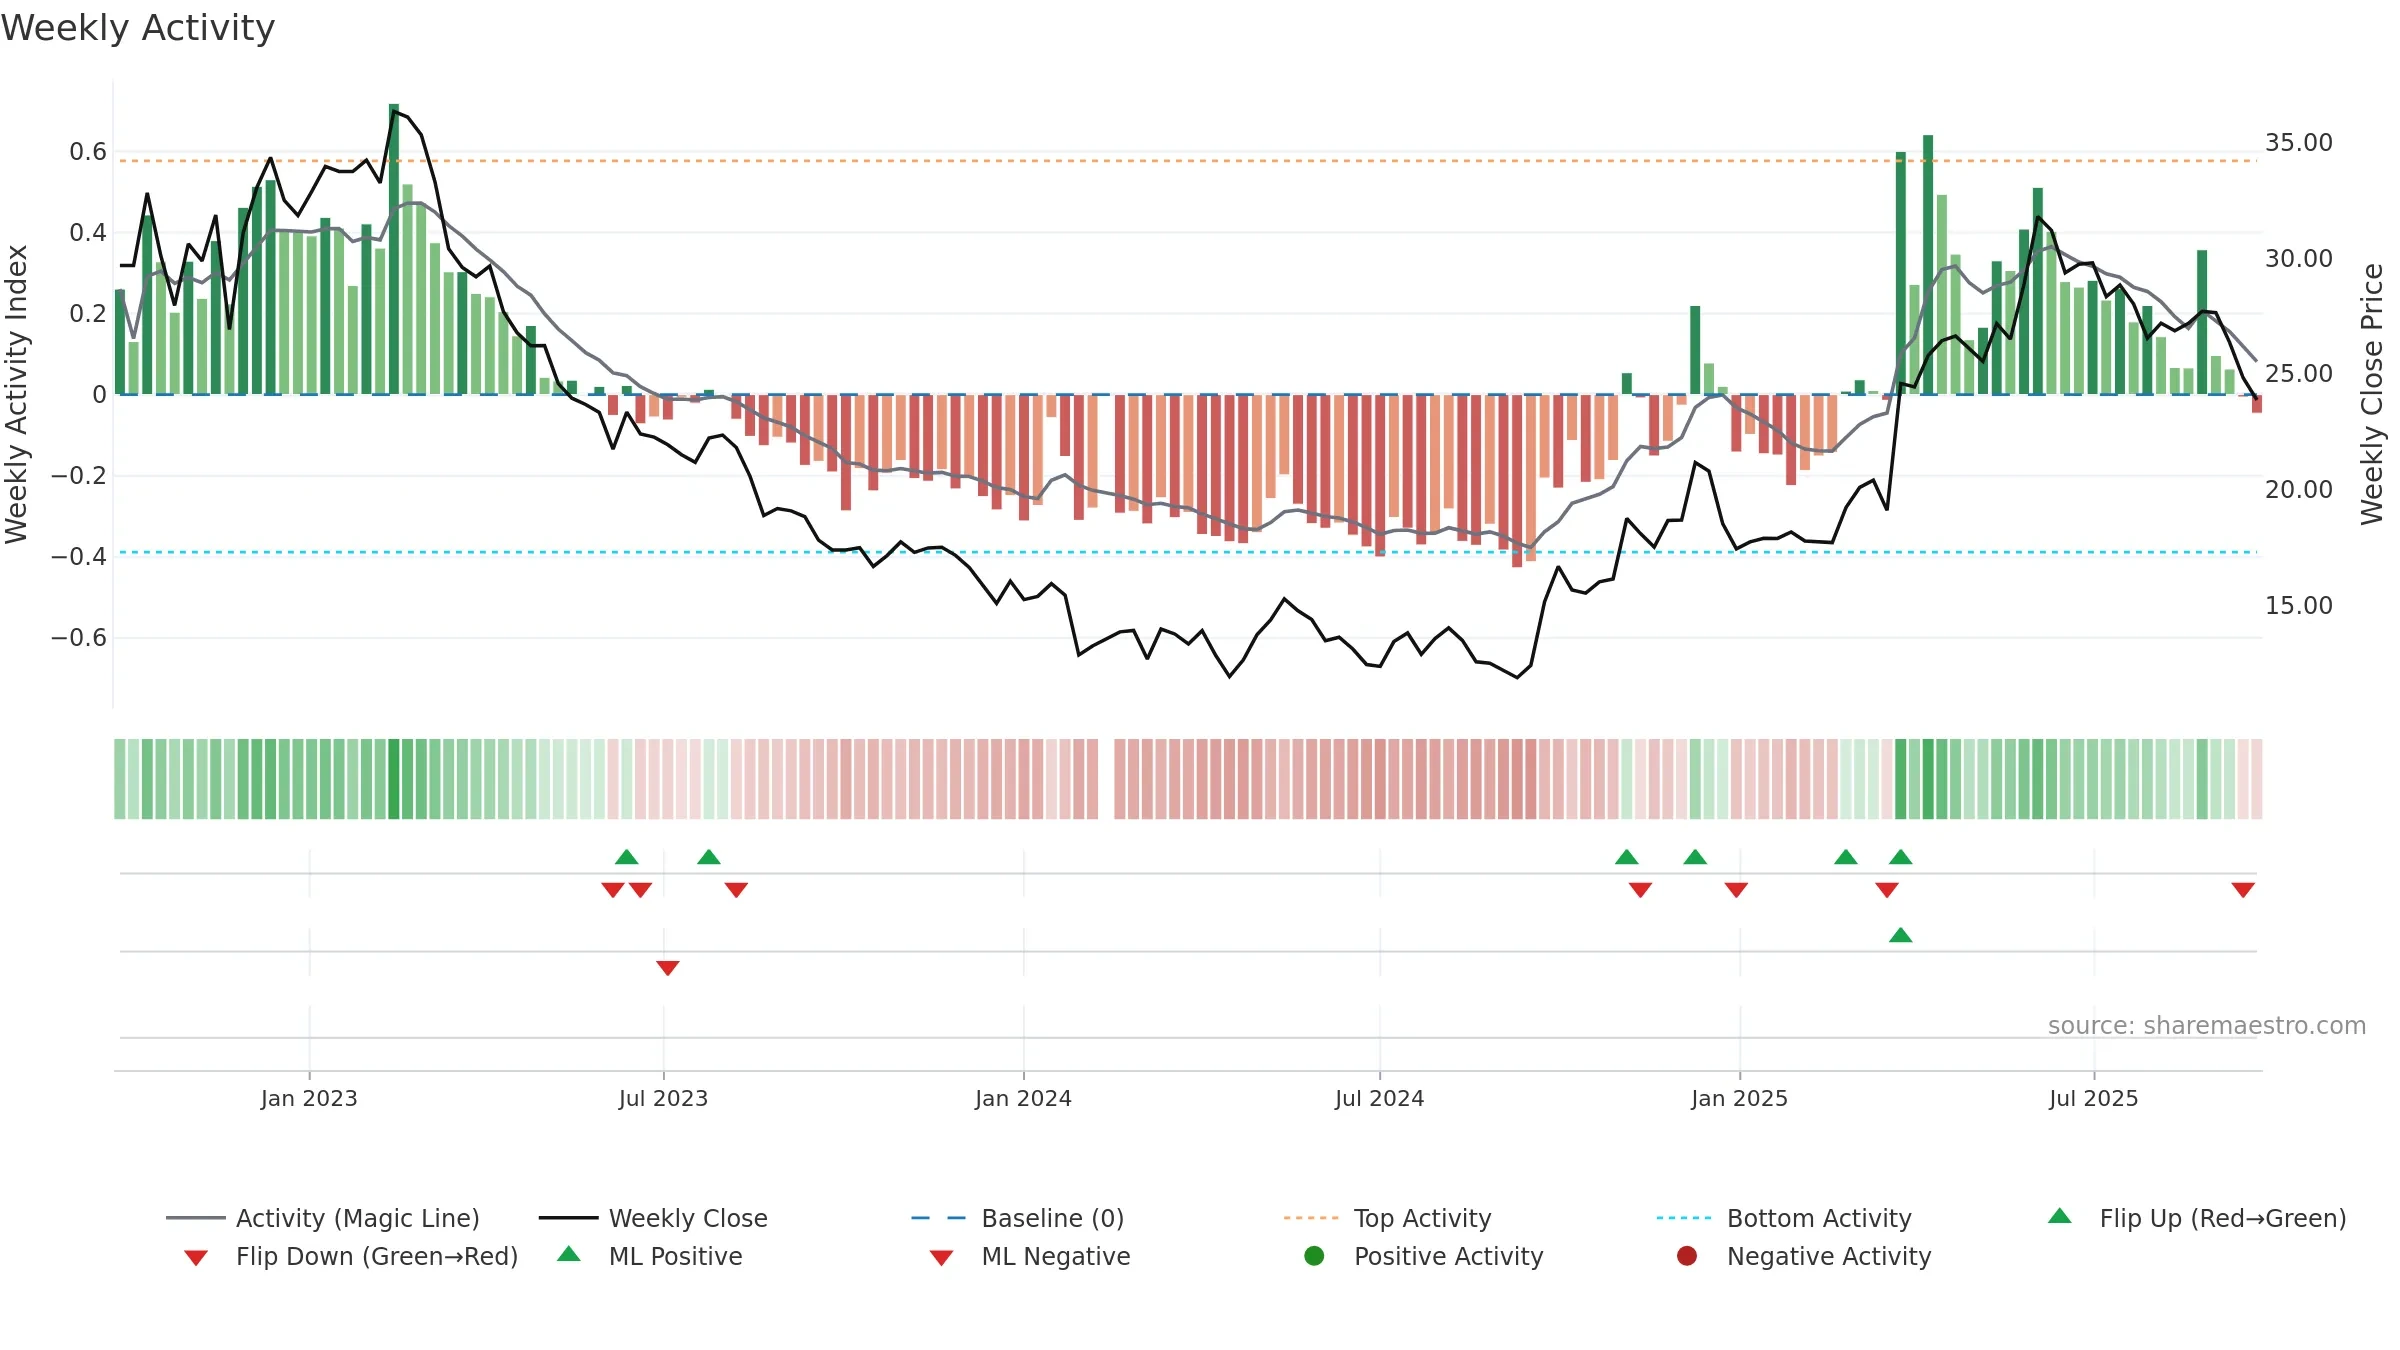Toggle ML Positive legend entry
The image size is (2400, 1350).
point(650,1256)
